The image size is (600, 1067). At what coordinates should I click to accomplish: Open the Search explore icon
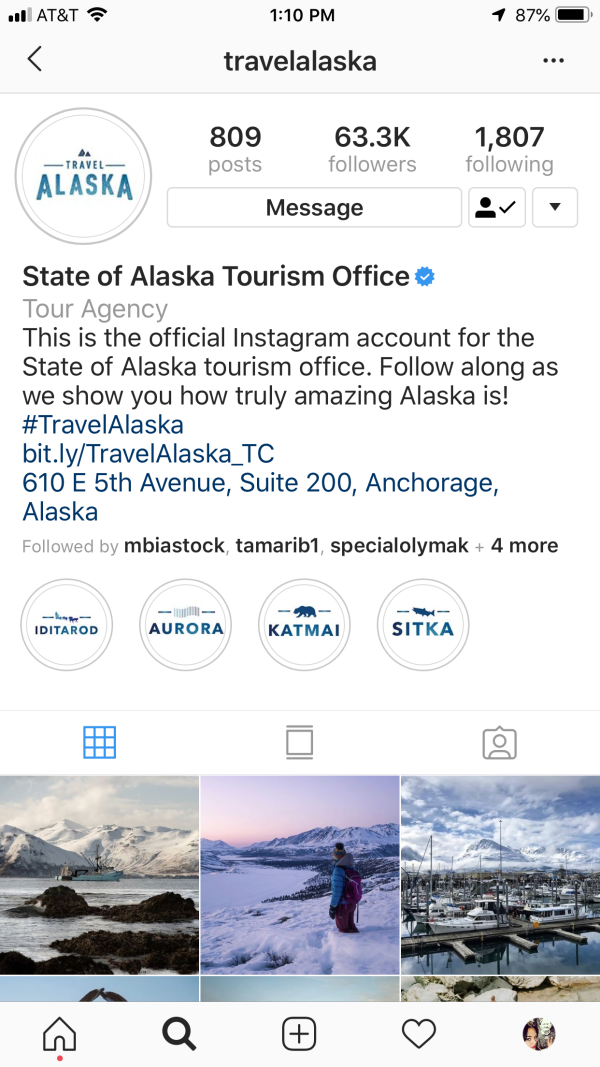point(179,1034)
